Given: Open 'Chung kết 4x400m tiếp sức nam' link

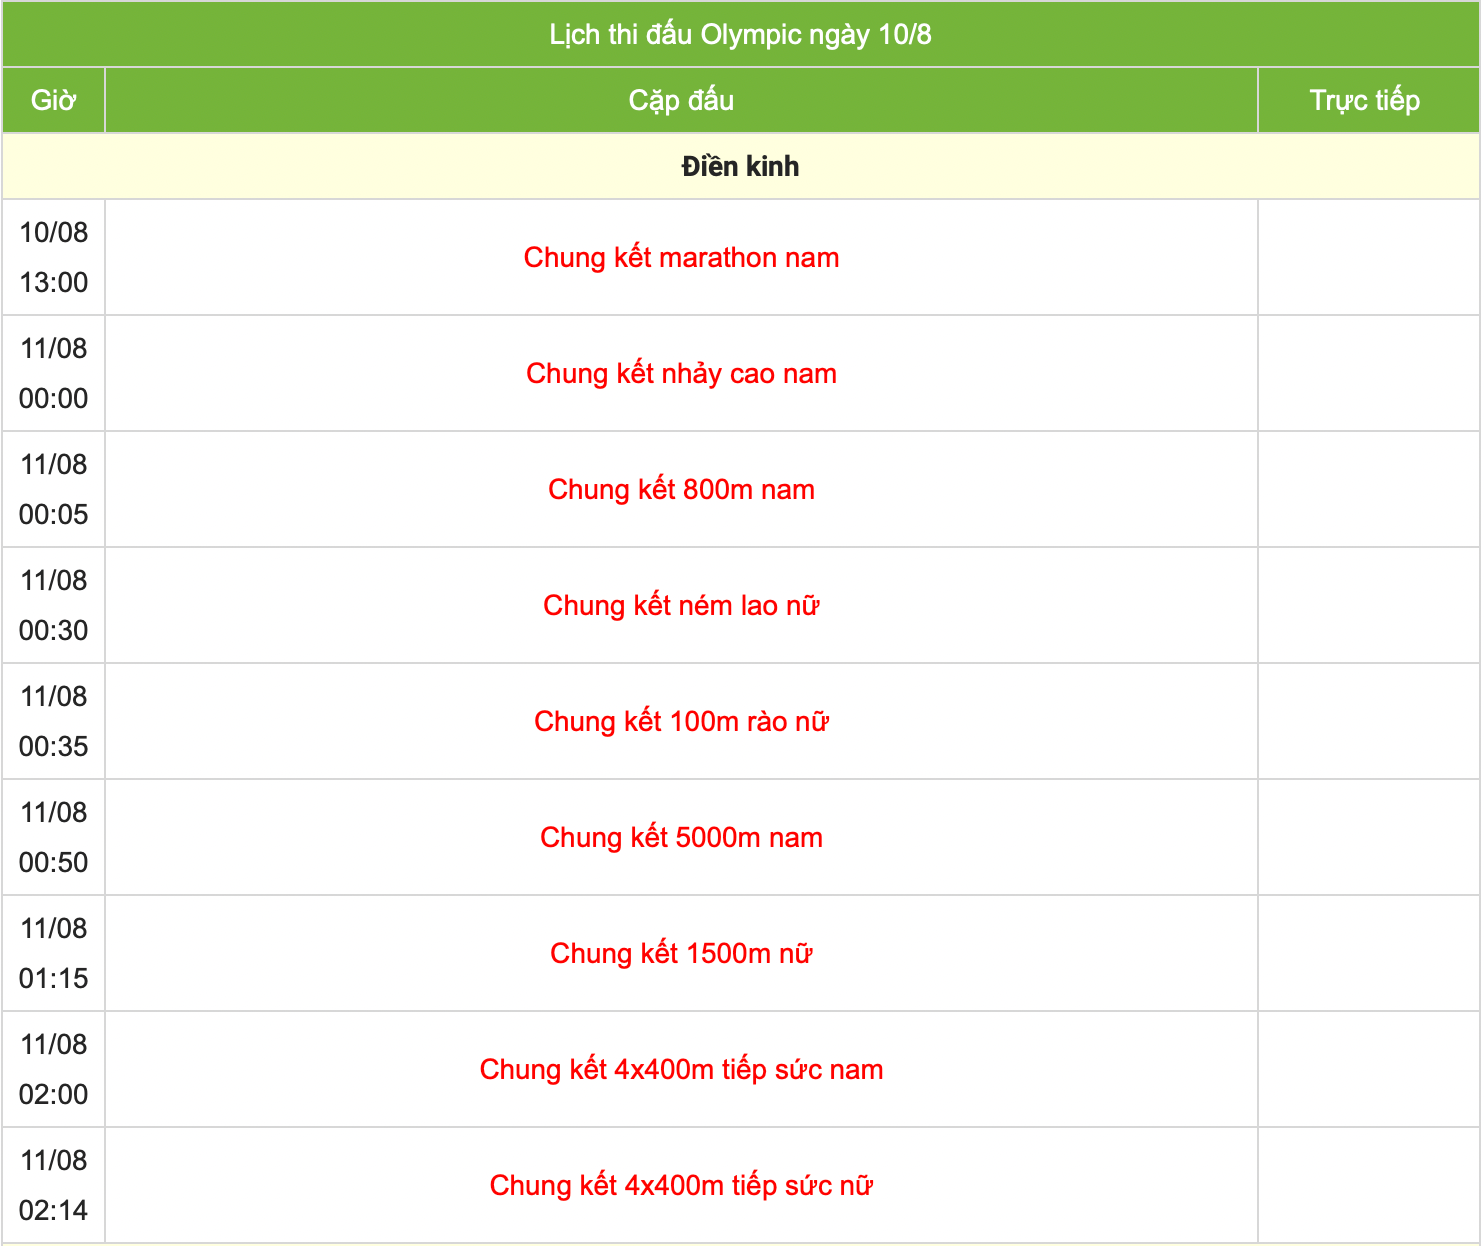Looking at the screenshot, I should [x=681, y=1070].
